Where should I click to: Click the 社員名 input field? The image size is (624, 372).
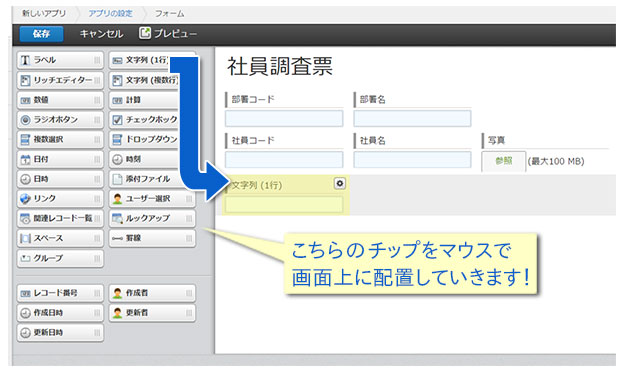(412, 160)
